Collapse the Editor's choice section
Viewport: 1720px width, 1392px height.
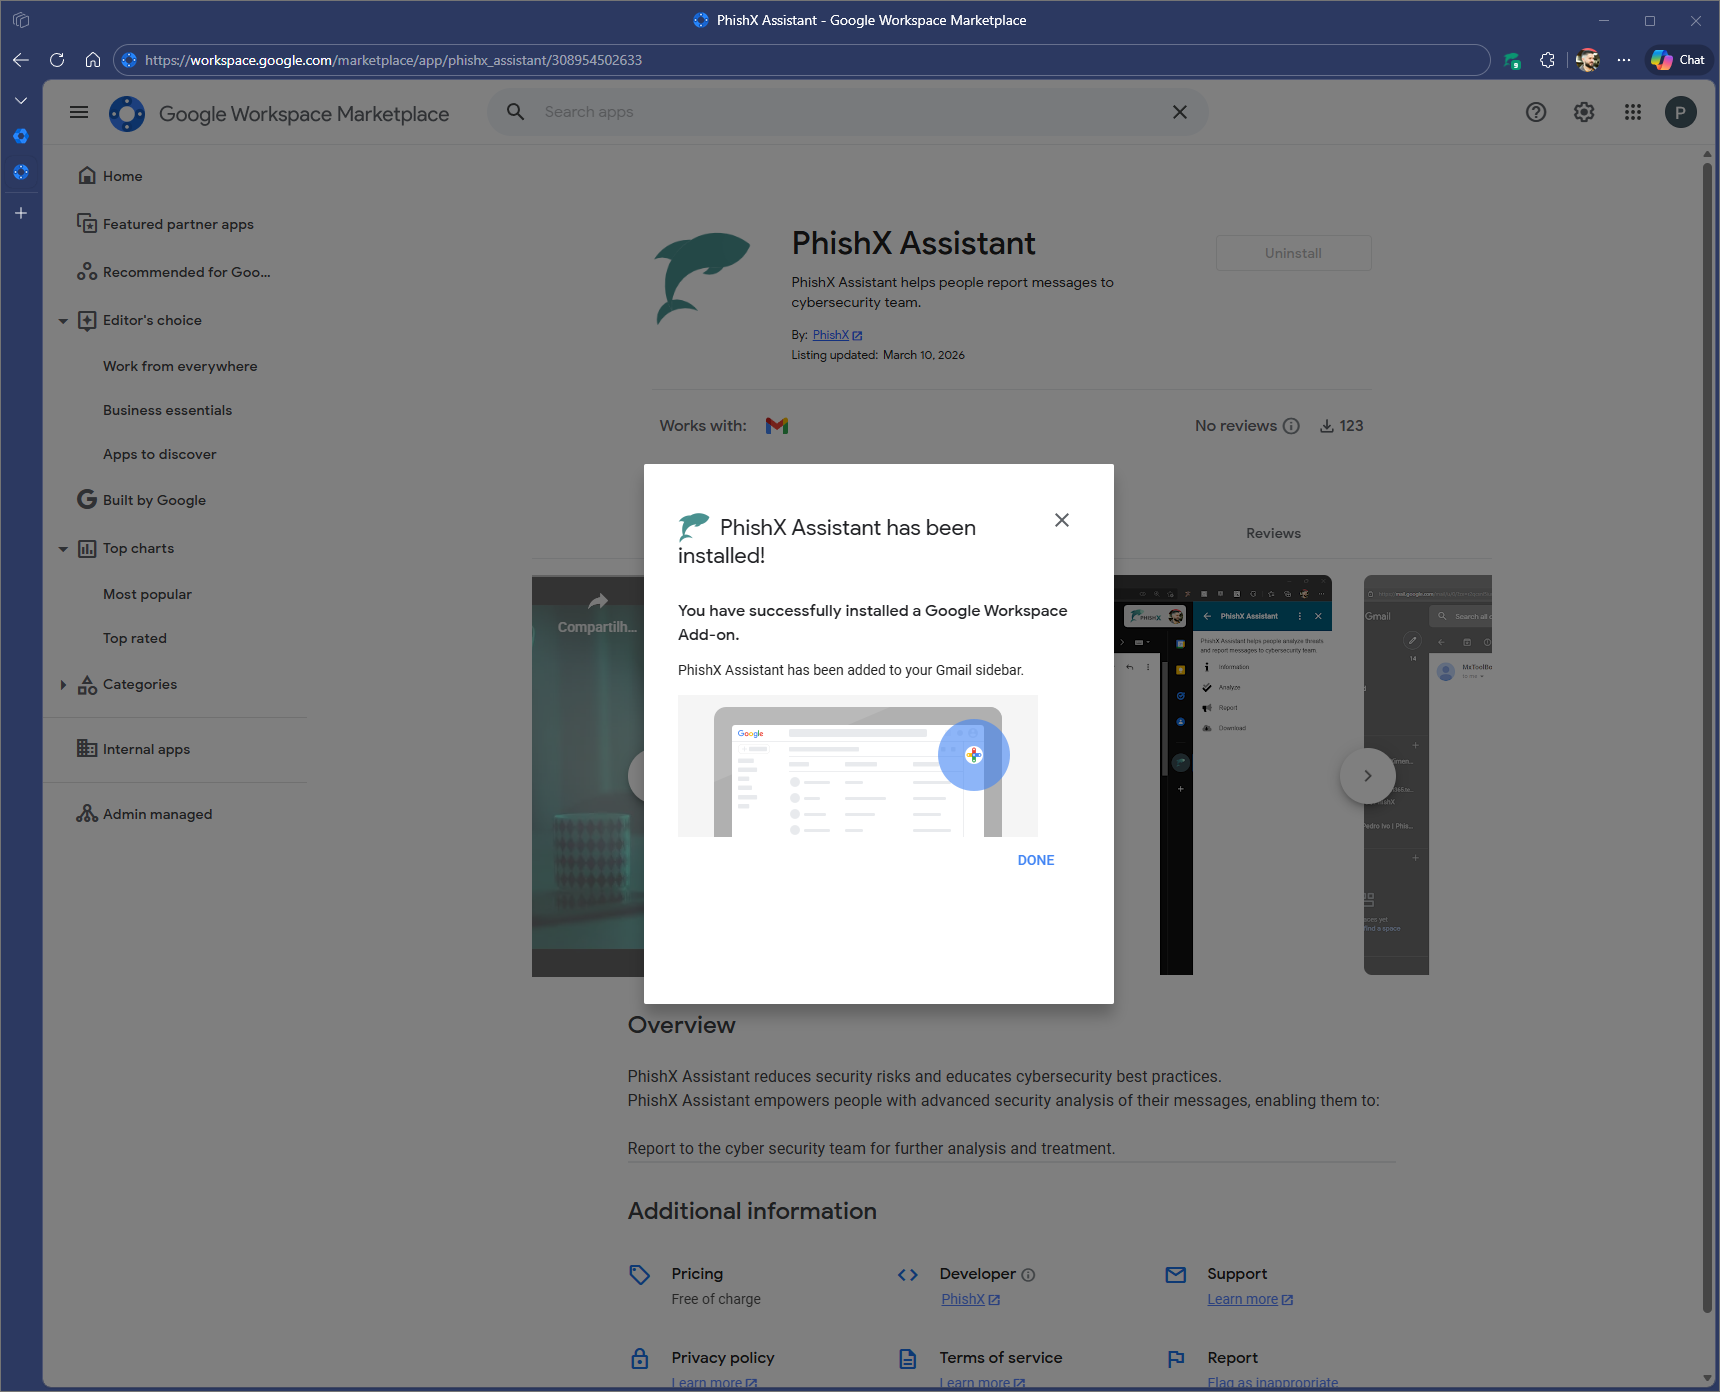point(63,321)
